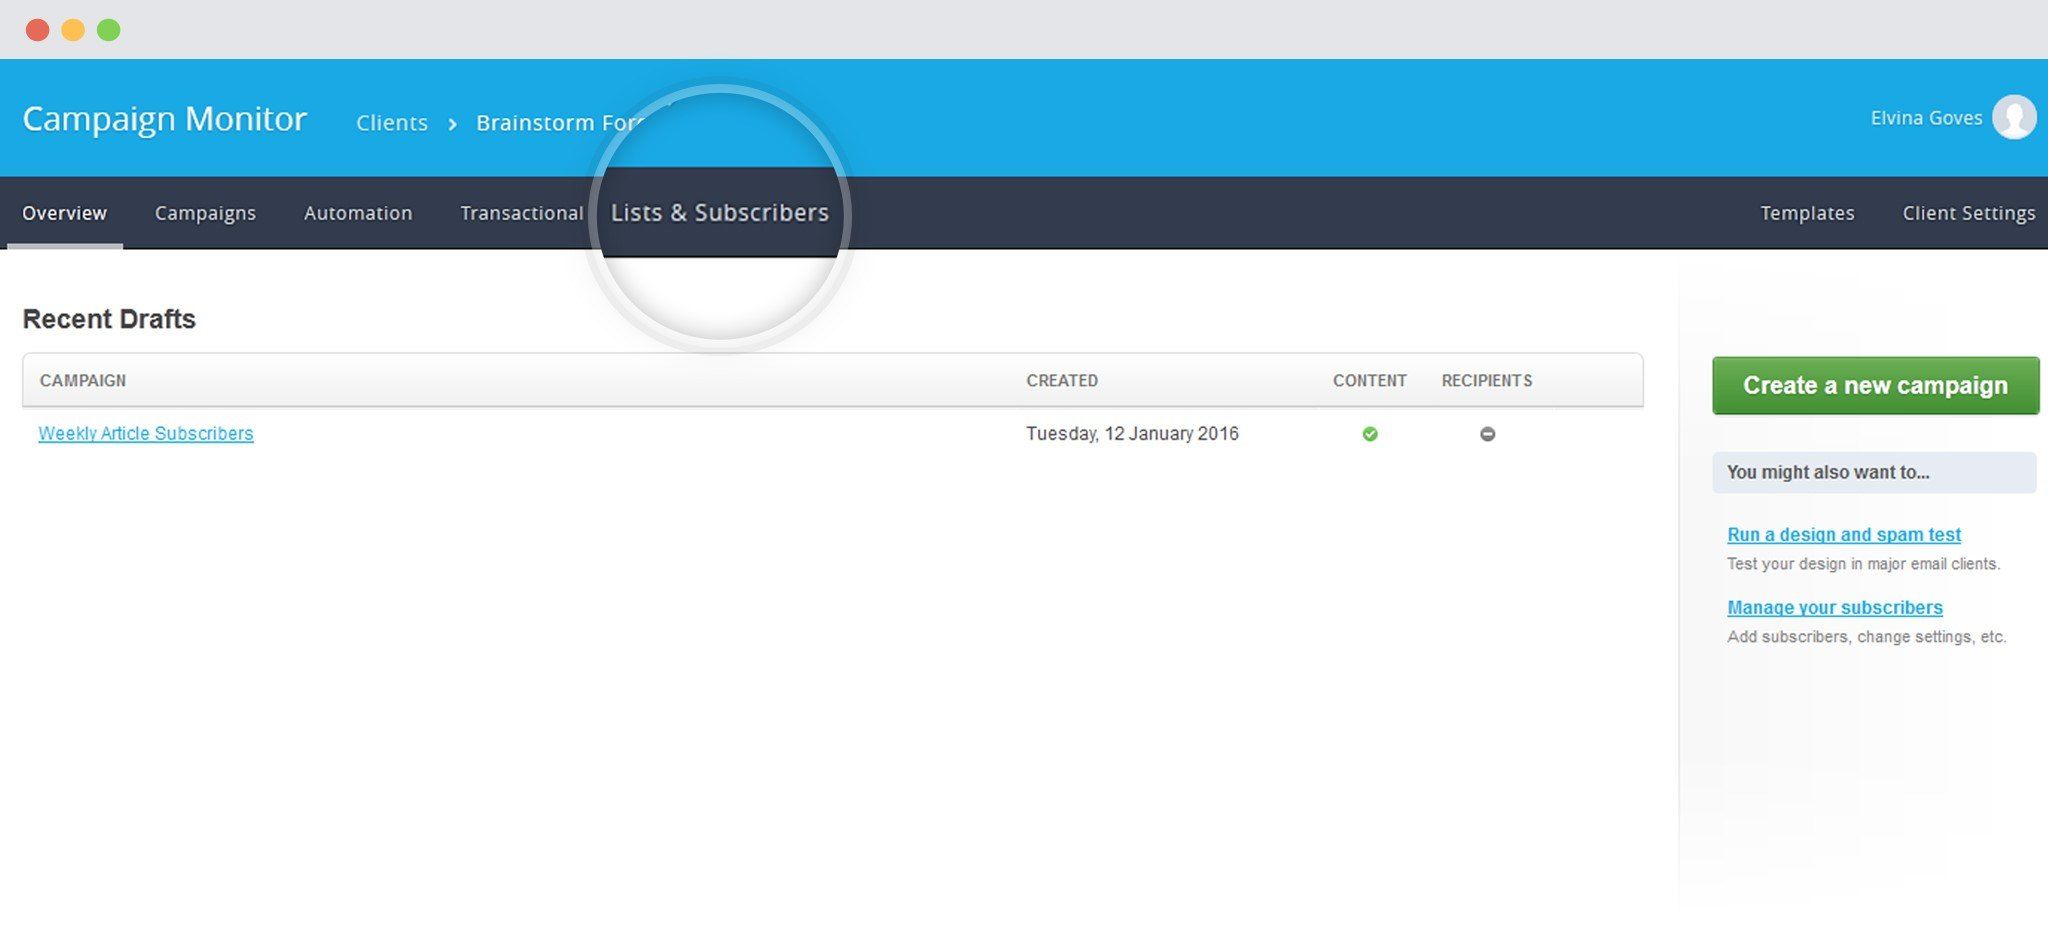
Task: Click the date Tuesday, 12 January 2016
Action: pos(1132,434)
